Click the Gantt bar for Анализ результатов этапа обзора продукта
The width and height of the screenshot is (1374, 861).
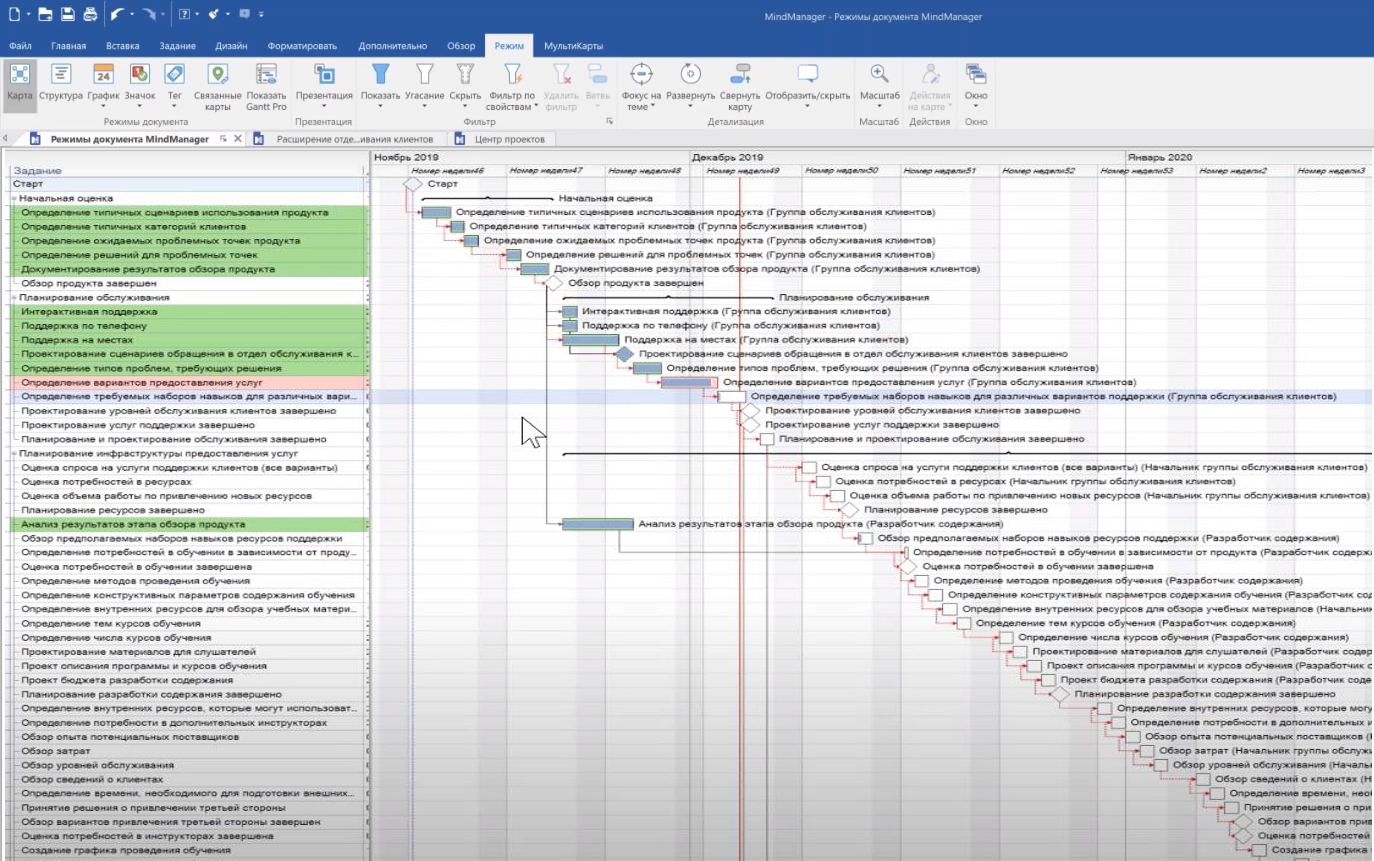point(597,524)
